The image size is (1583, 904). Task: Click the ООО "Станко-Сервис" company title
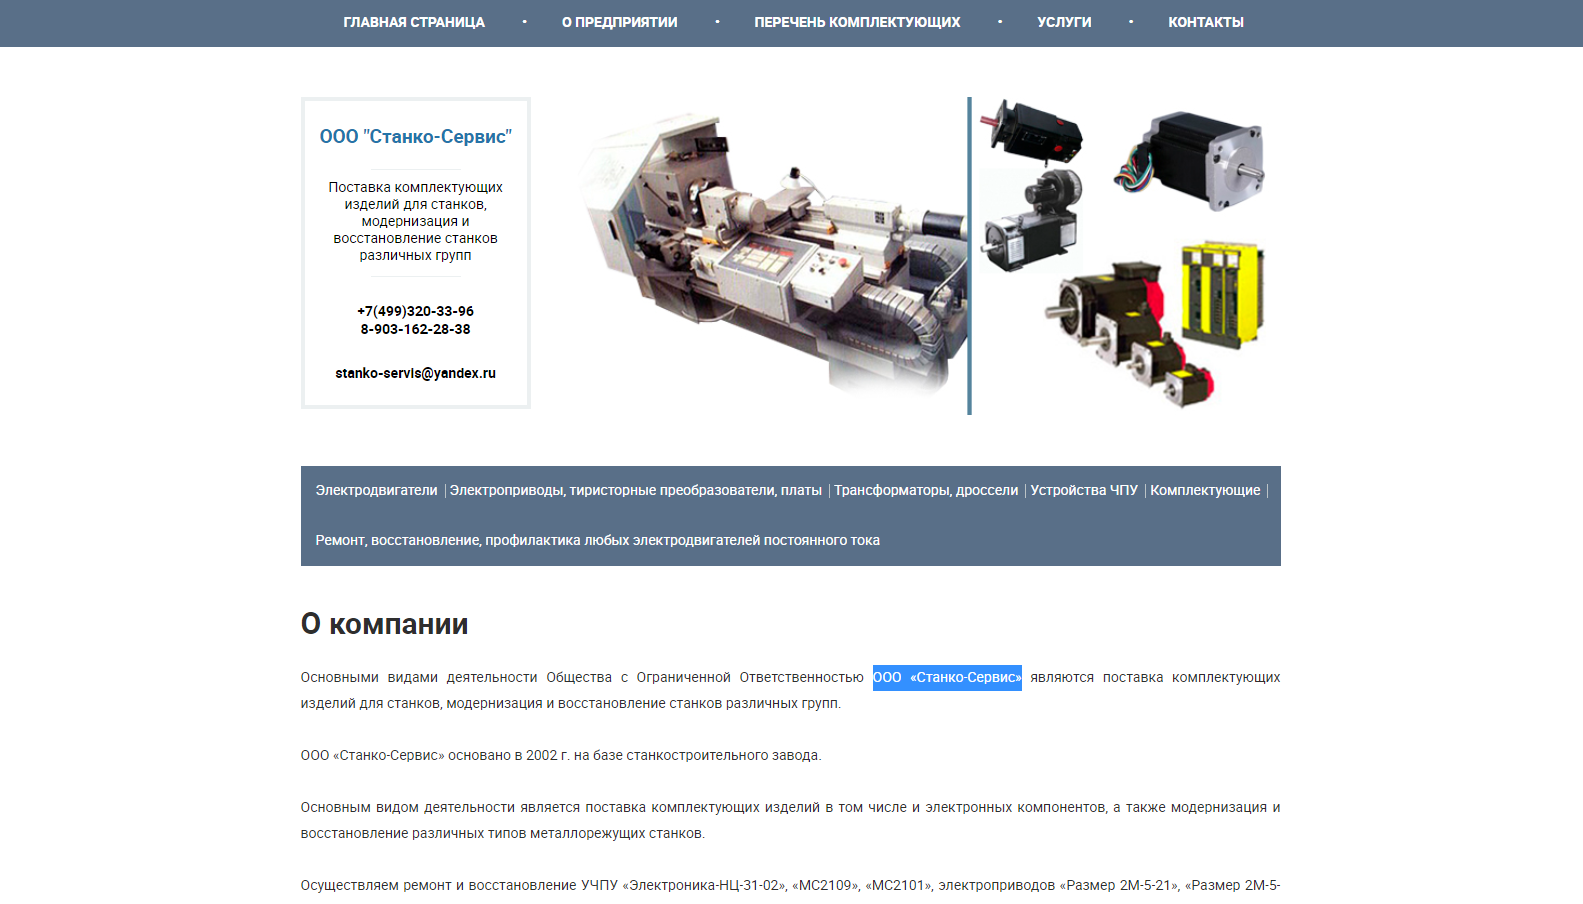(416, 137)
